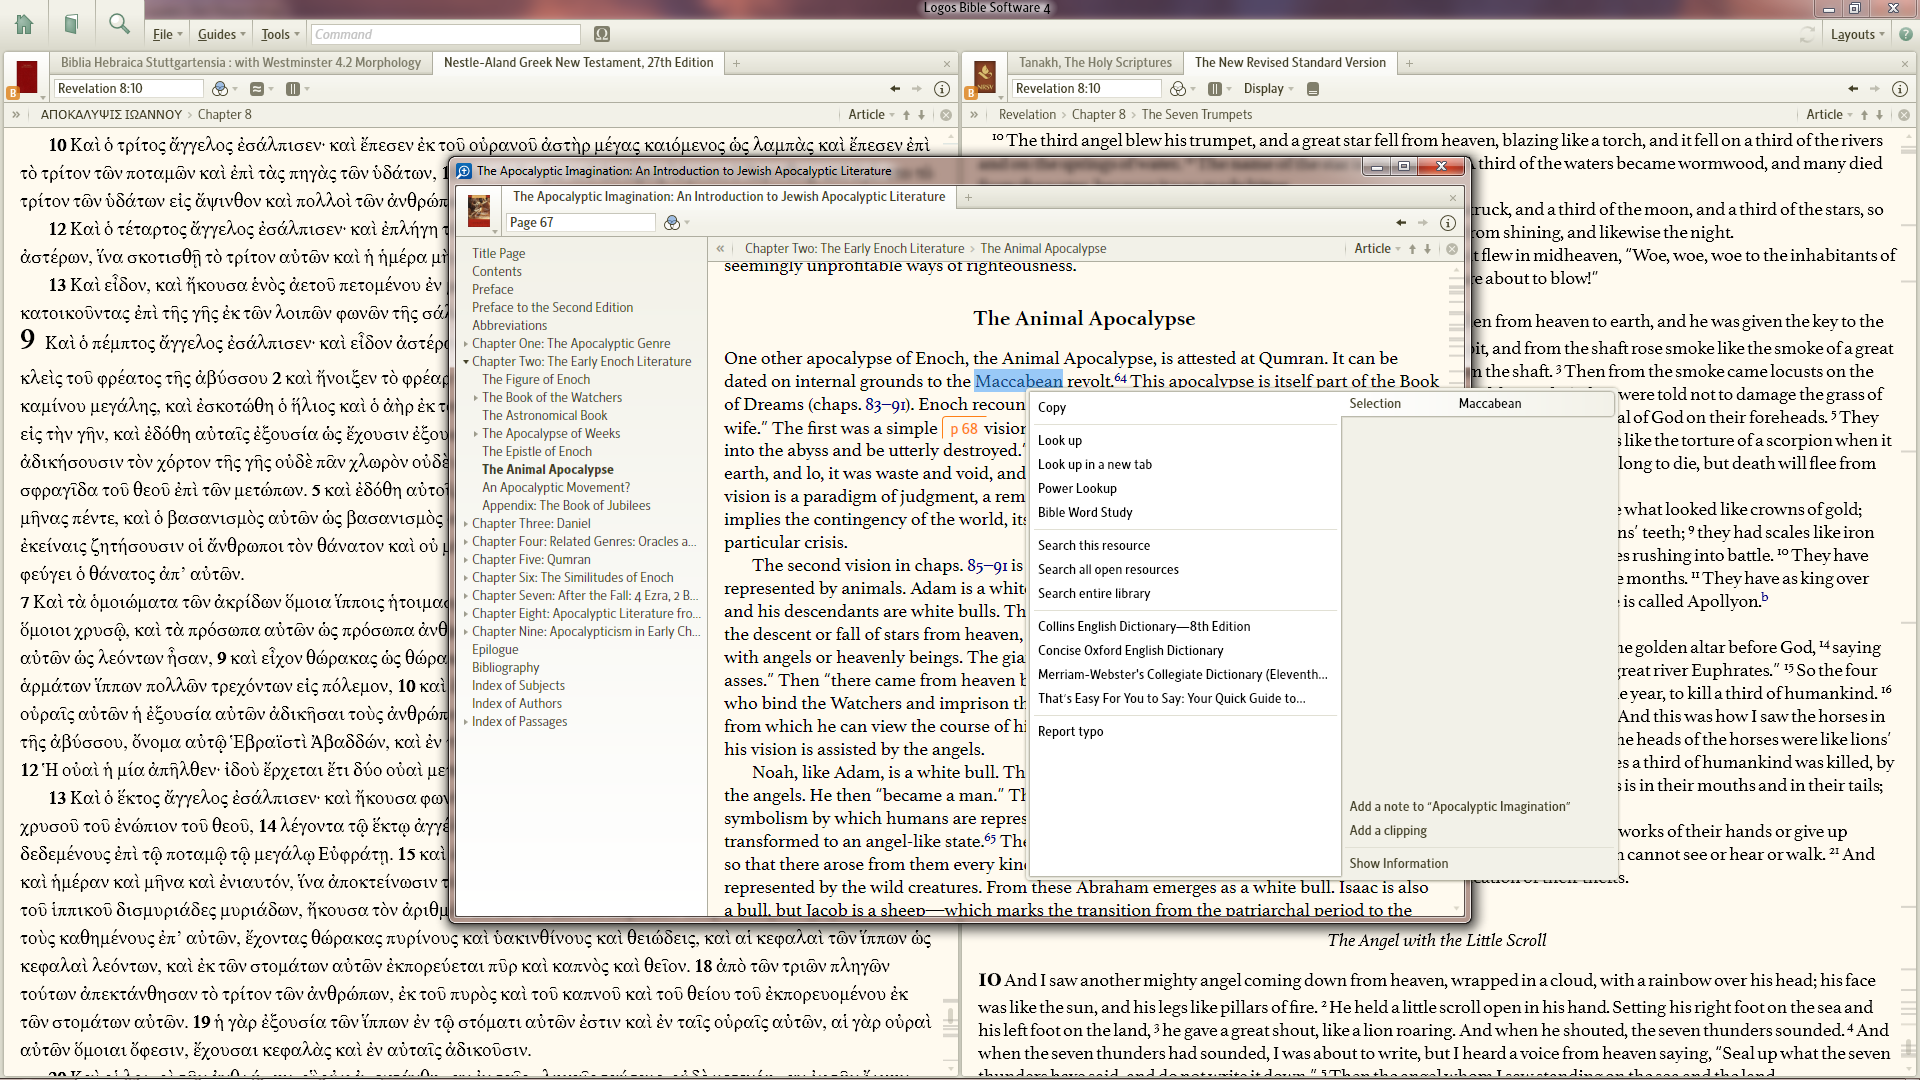Go back with arrow in Nestle-Aland panel
This screenshot has width=1920, height=1080.
[x=895, y=89]
